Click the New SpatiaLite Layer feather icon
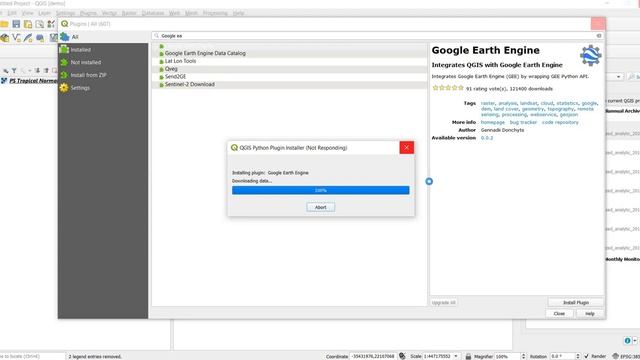This screenshot has width=640, height=360. point(28,38)
